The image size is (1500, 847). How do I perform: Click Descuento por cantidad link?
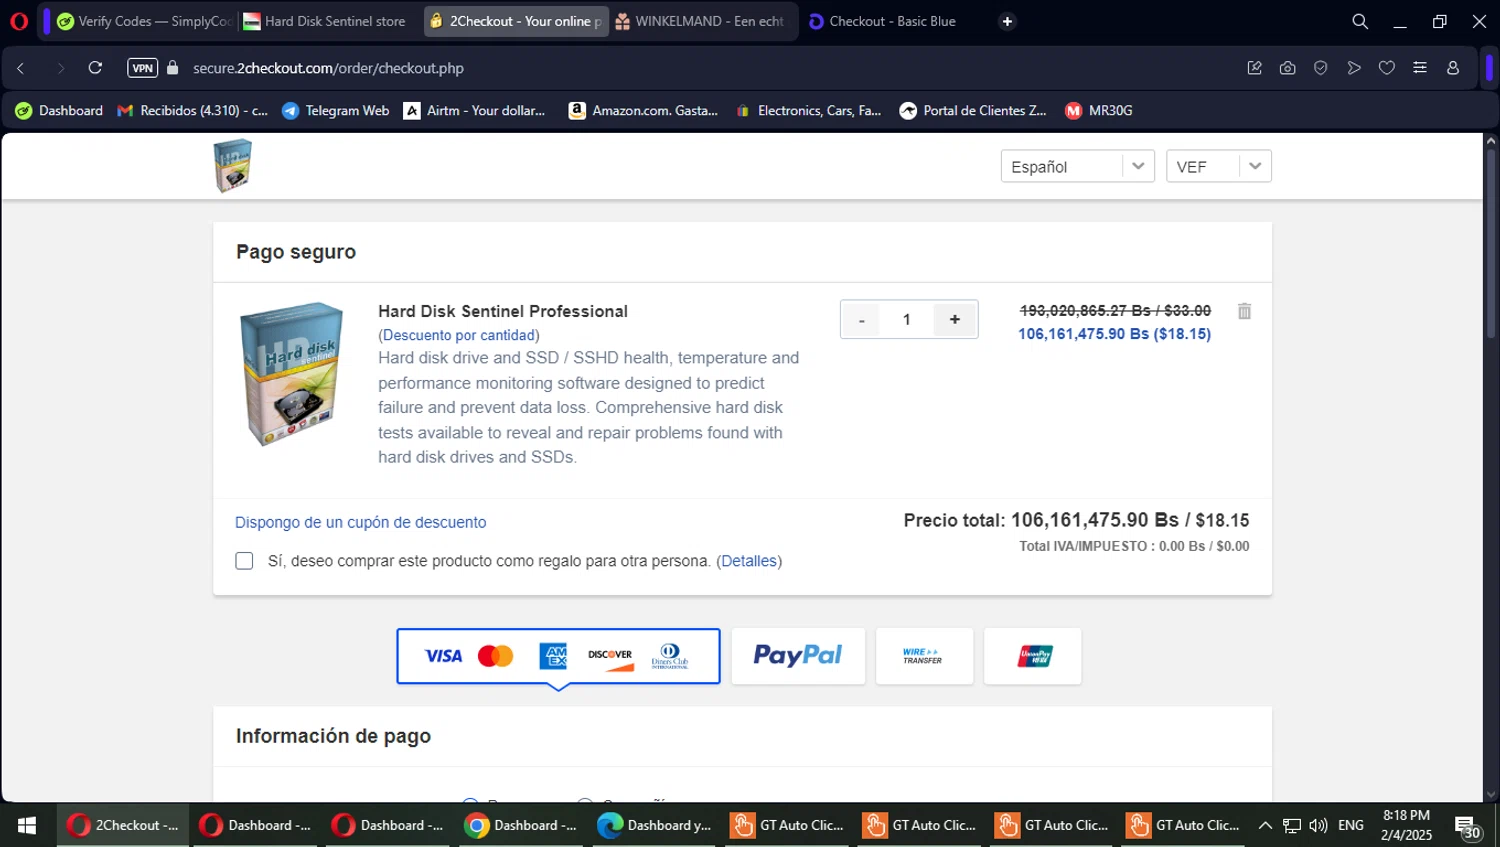click(x=459, y=335)
